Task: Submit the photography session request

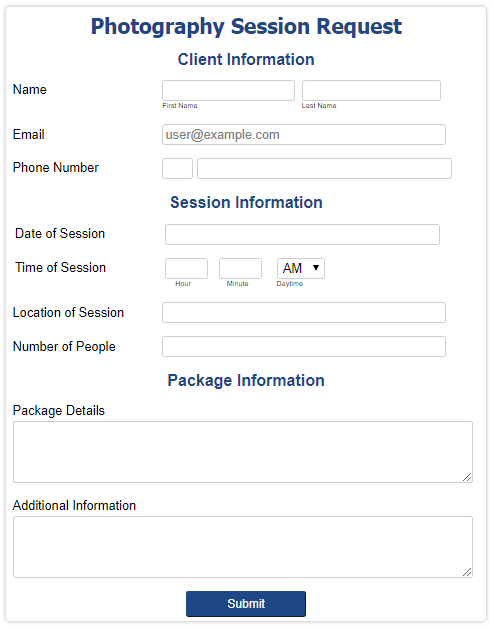Action: pyautogui.click(x=246, y=603)
